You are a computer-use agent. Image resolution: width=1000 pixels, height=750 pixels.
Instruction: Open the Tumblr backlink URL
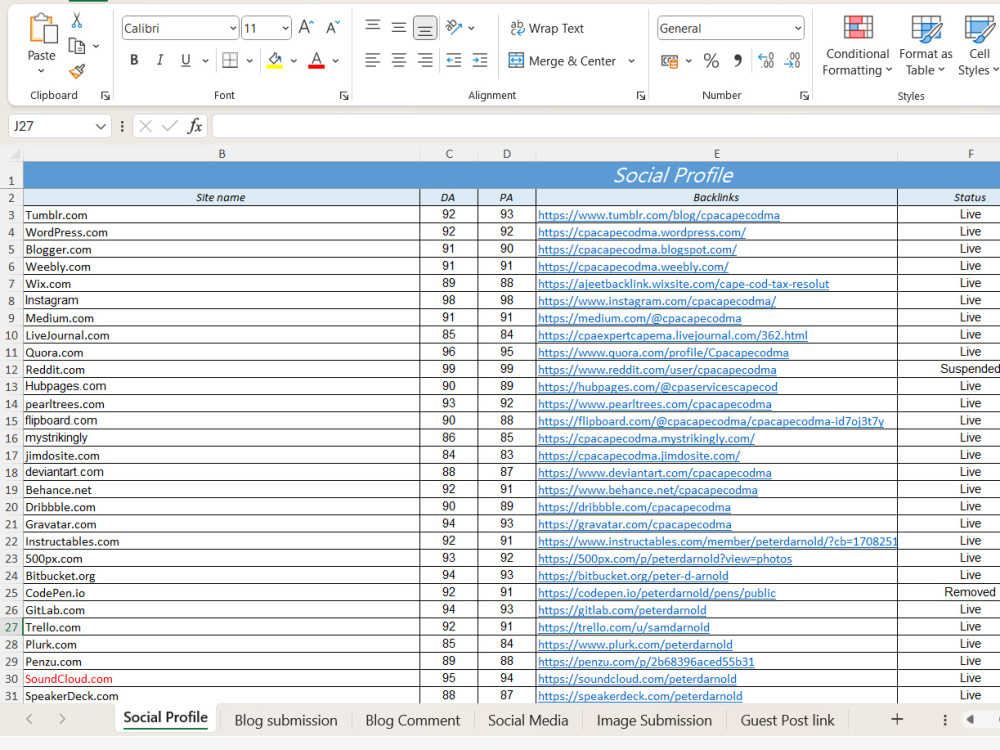click(658, 215)
